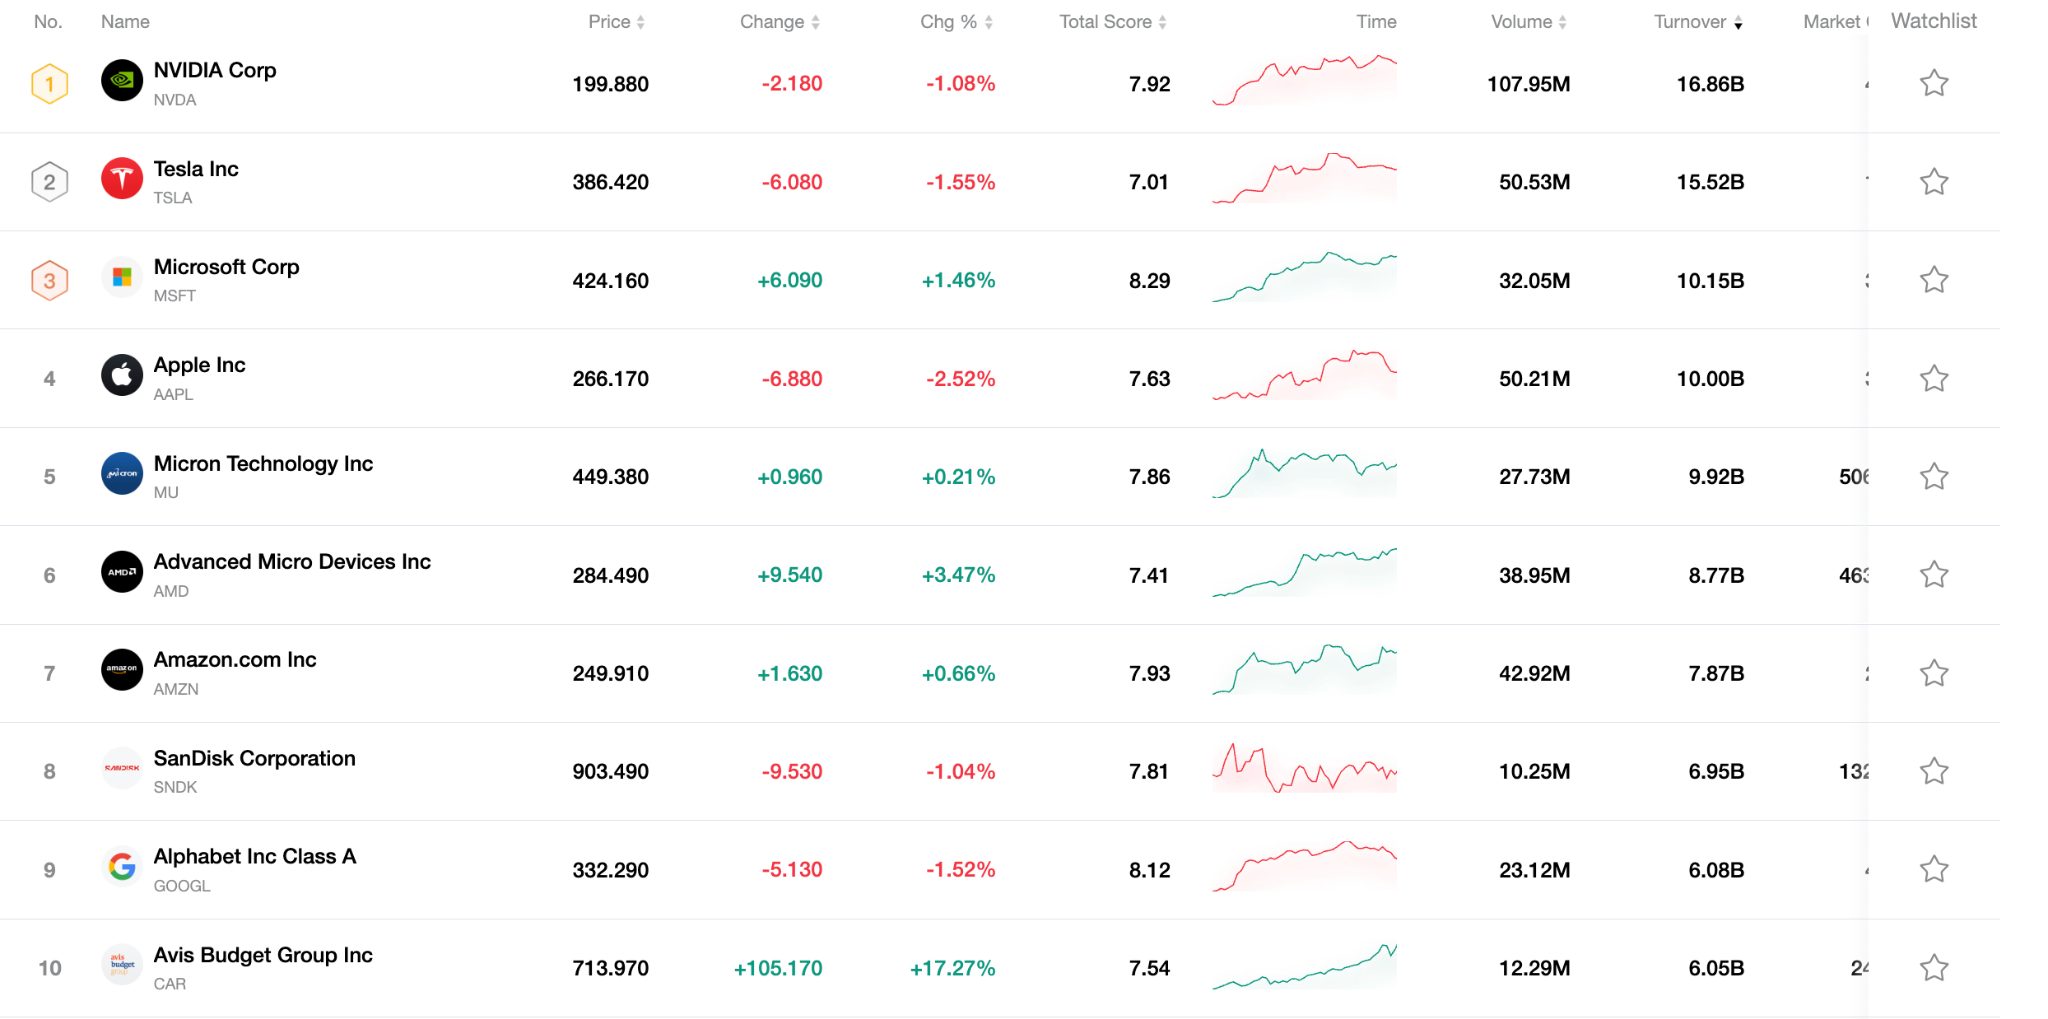Click the Microsoft logo icon
Image resolution: width=2048 pixels, height=1019 pixels.
click(x=121, y=279)
